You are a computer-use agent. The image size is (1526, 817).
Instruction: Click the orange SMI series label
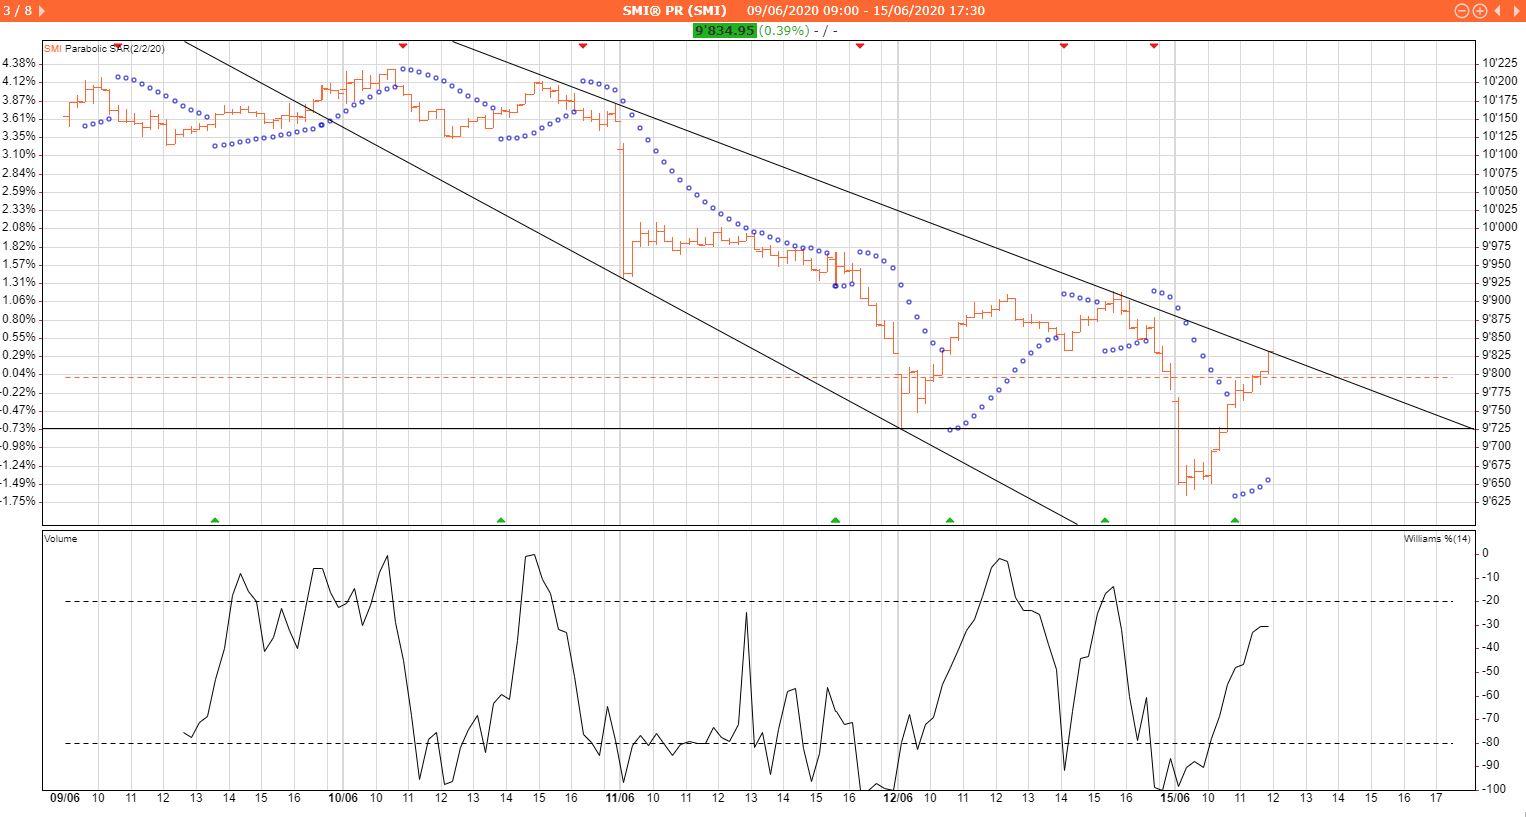[53, 48]
